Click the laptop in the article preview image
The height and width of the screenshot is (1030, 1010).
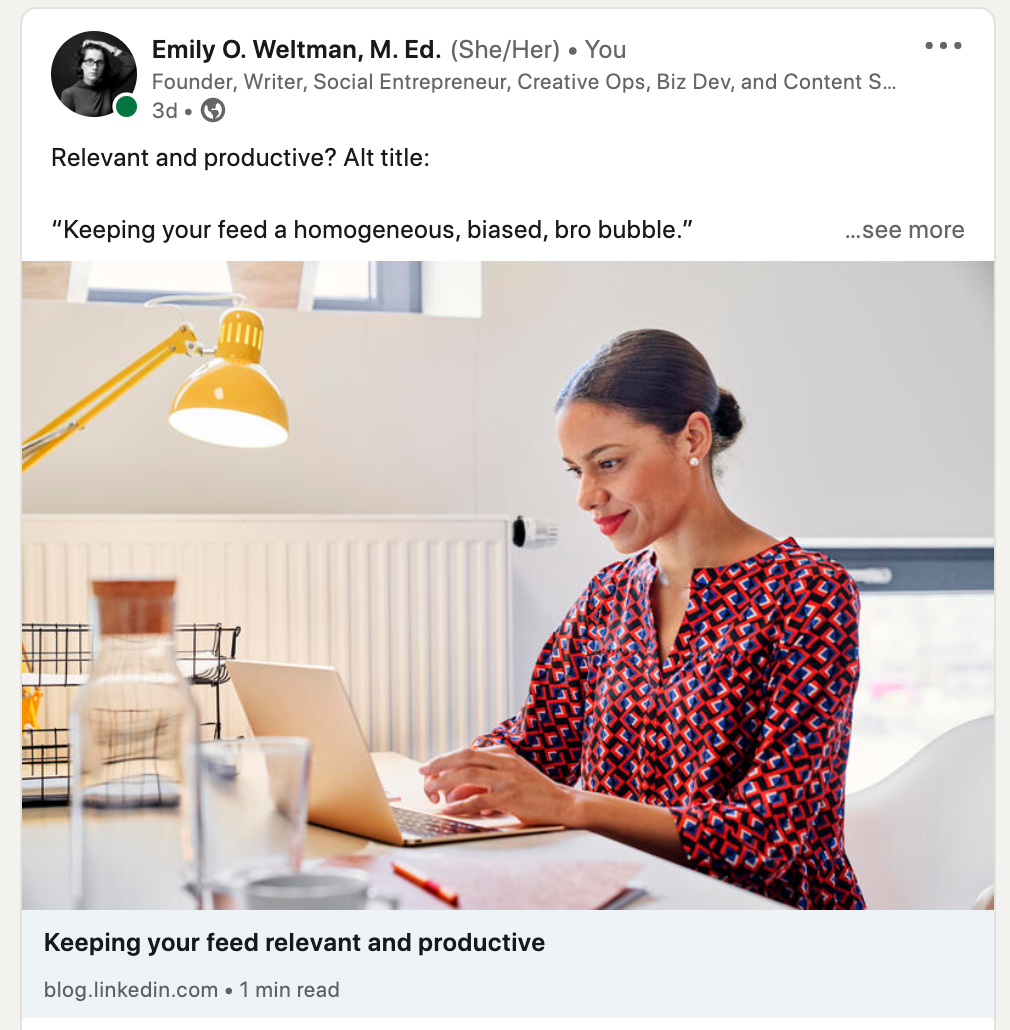[368, 755]
